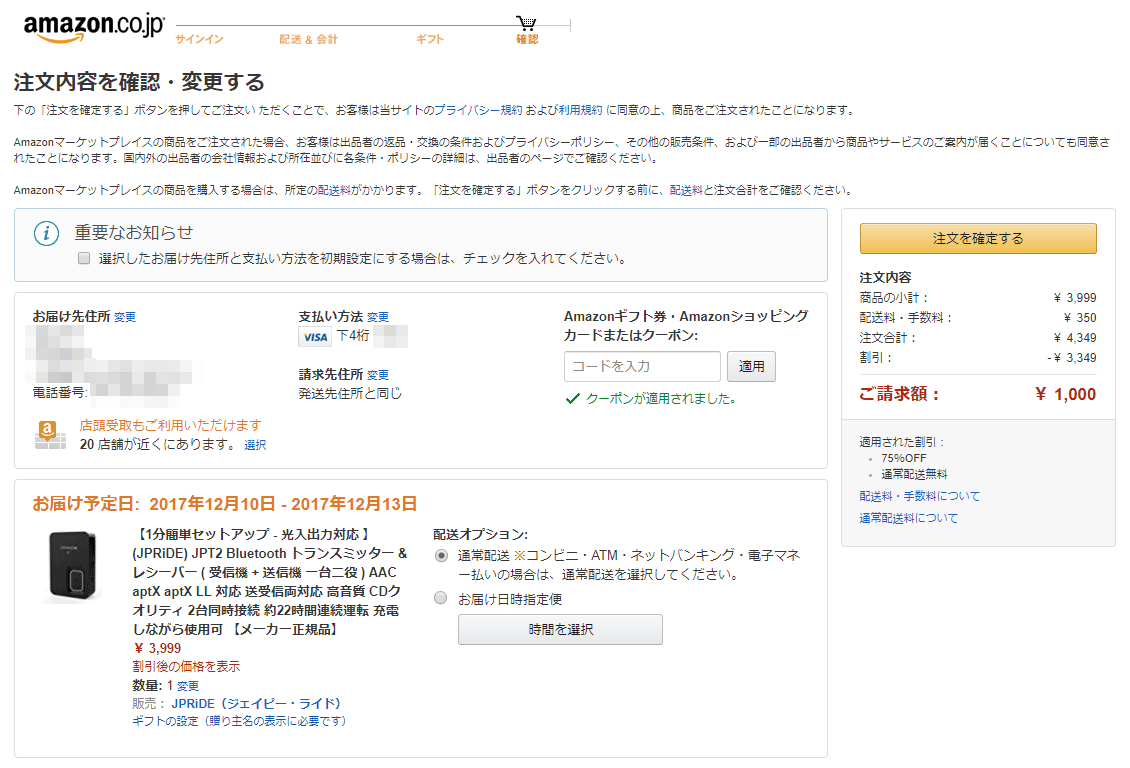Screen dimensions: 1130x768
Task: Click the ギフト checkout step
Action: pyautogui.click(x=430, y=39)
